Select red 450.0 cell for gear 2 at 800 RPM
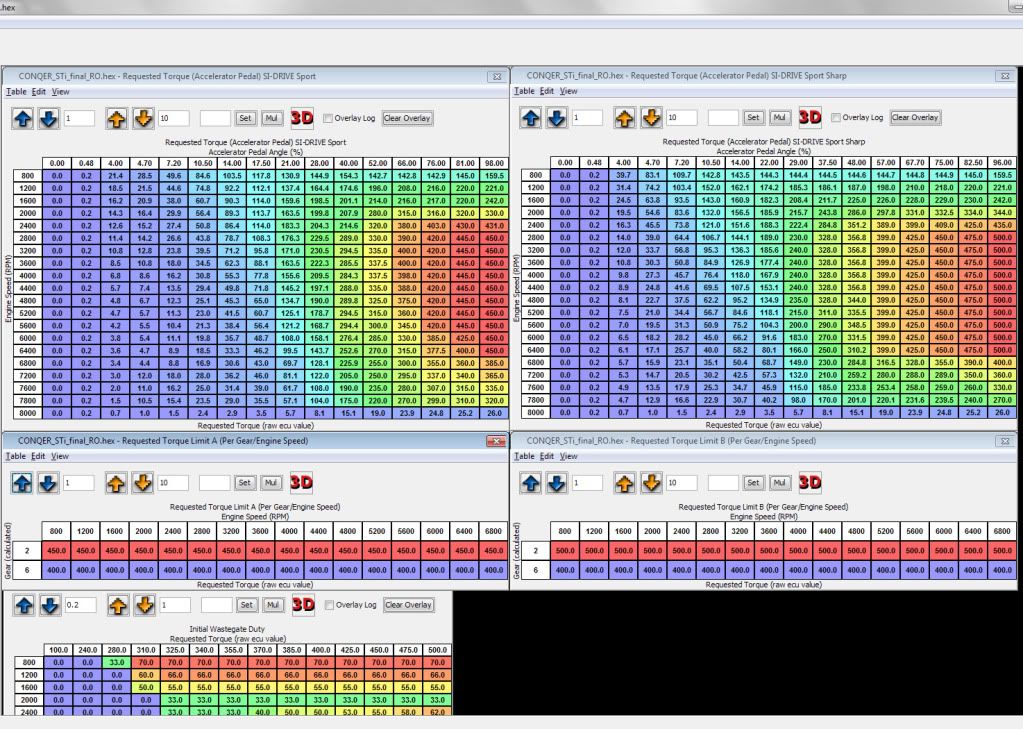1023x729 pixels. [x=58, y=549]
